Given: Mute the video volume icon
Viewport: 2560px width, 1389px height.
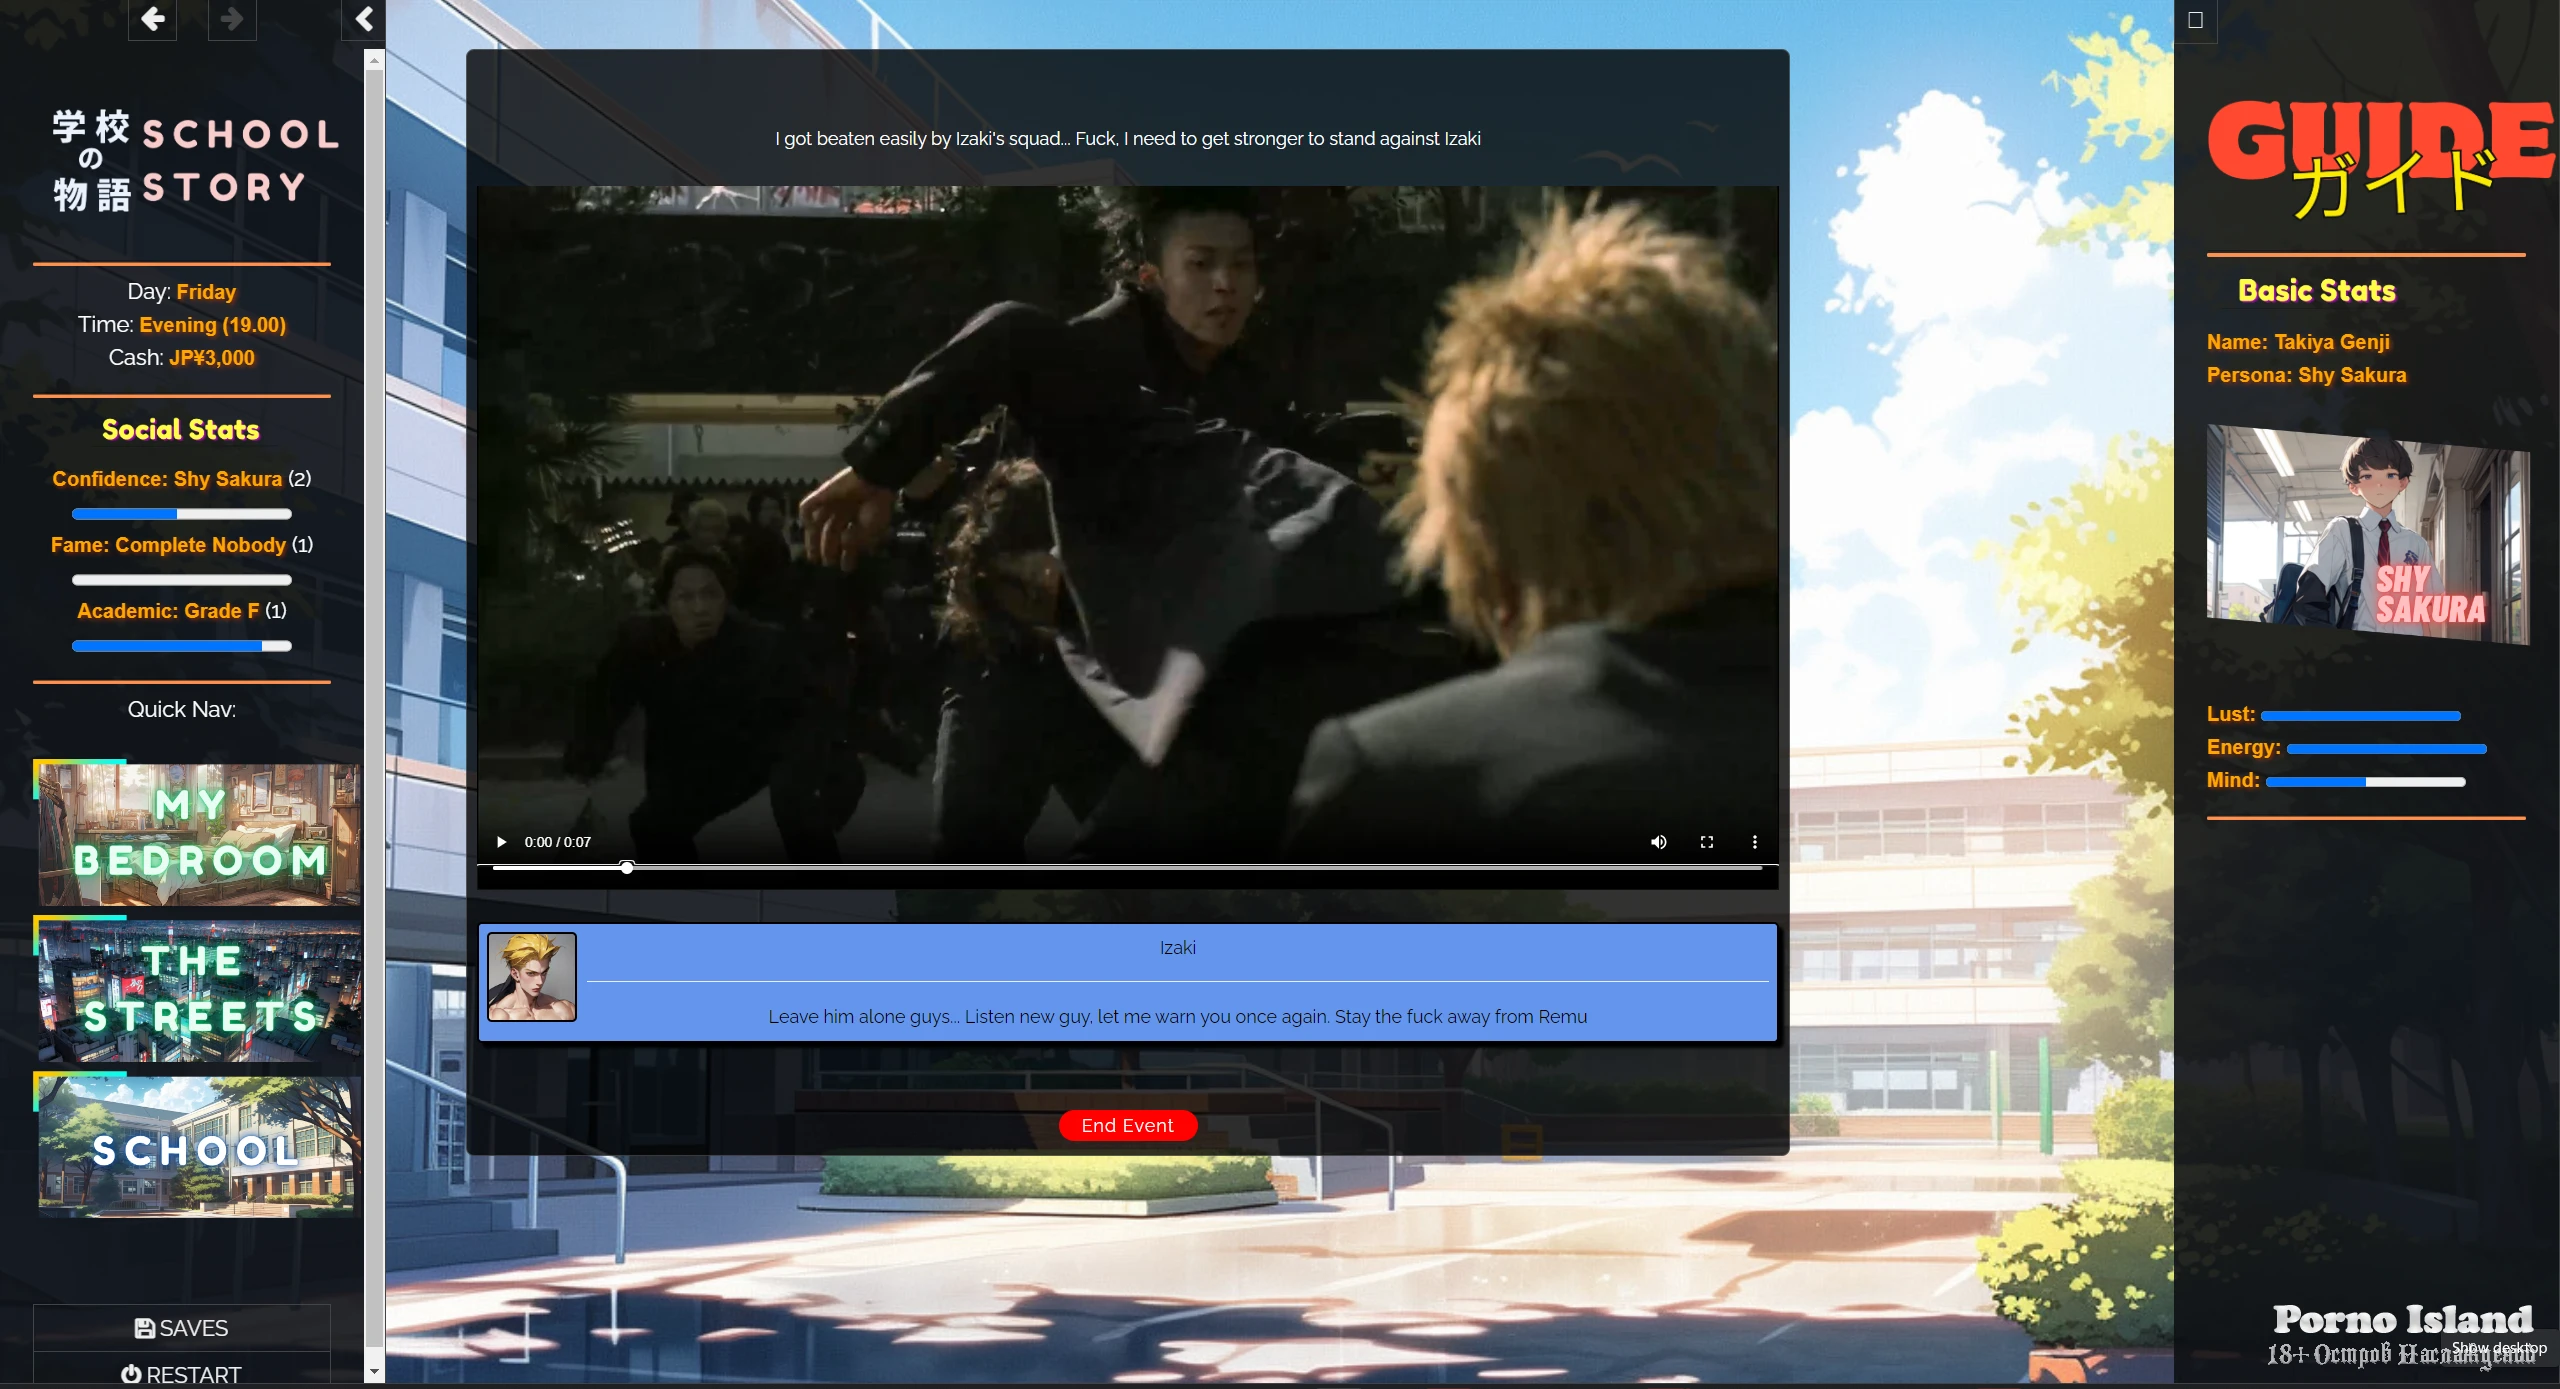Looking at the screenshot, I should (x=1658, y=842).
